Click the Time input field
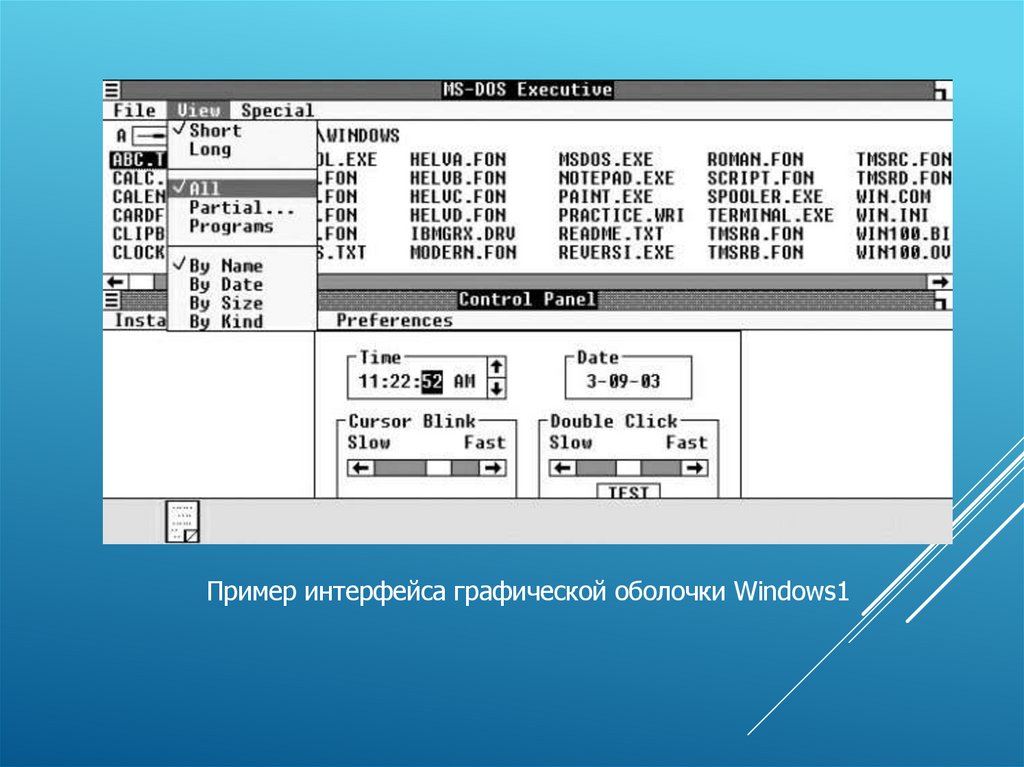 point(417,381)
